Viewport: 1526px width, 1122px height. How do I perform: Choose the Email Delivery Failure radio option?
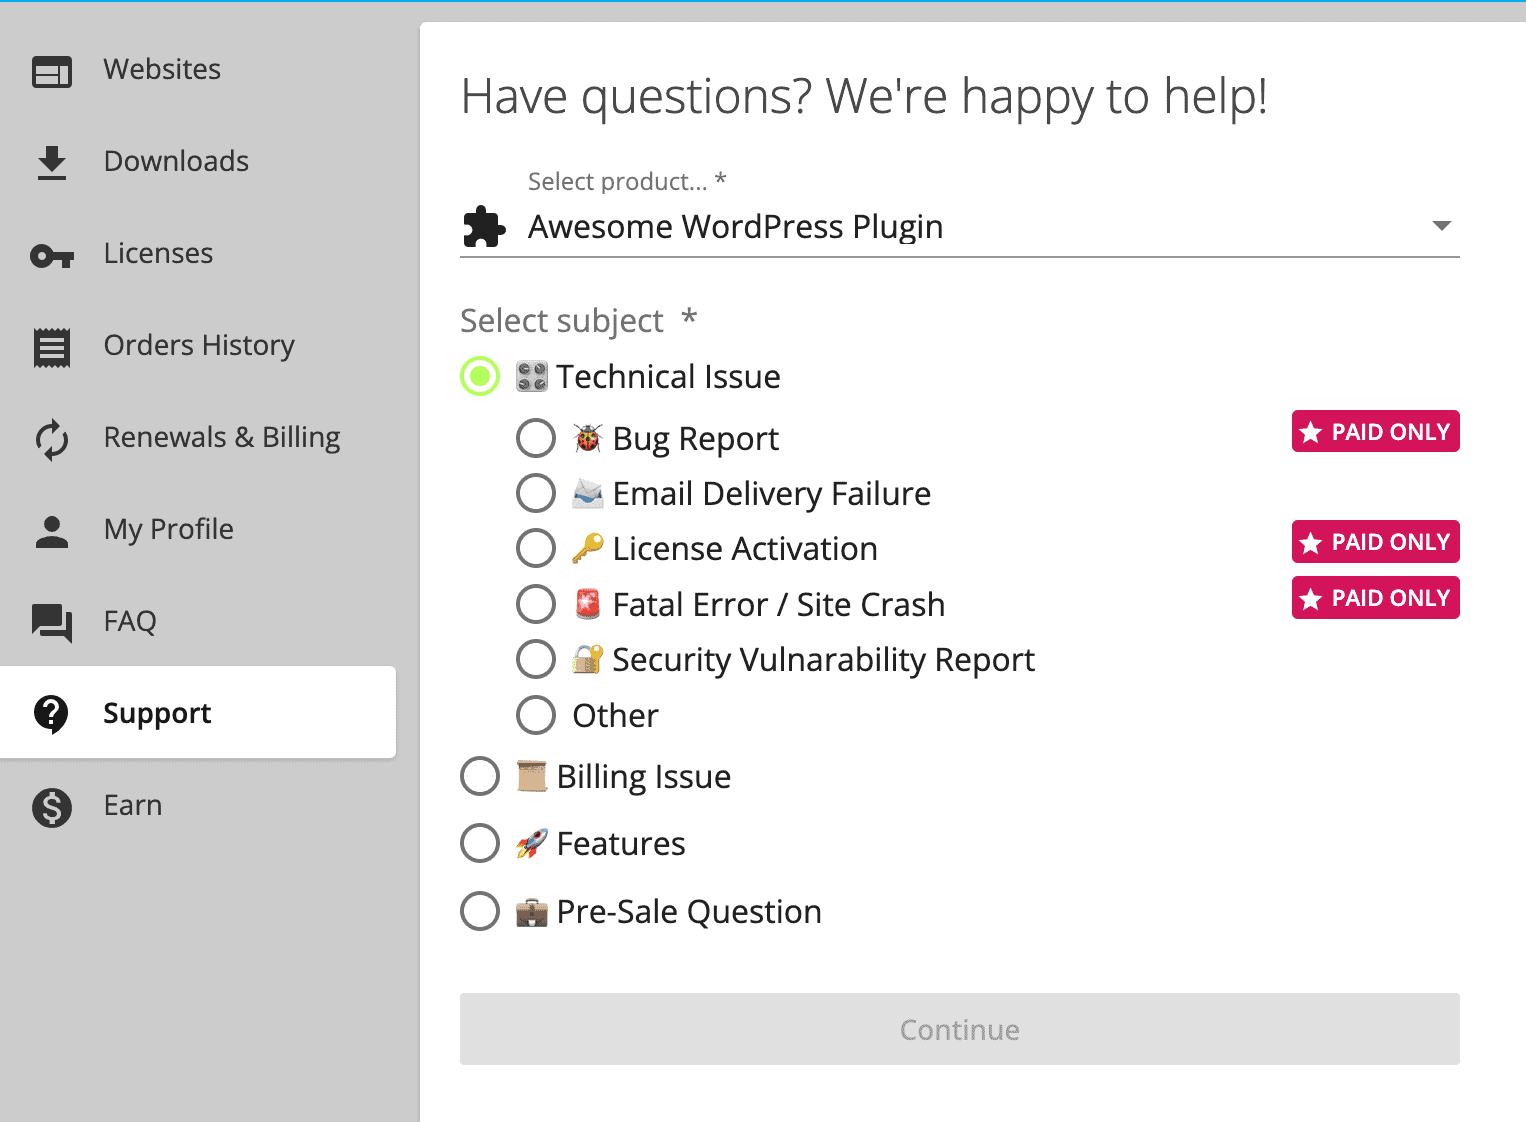[536, 493]
